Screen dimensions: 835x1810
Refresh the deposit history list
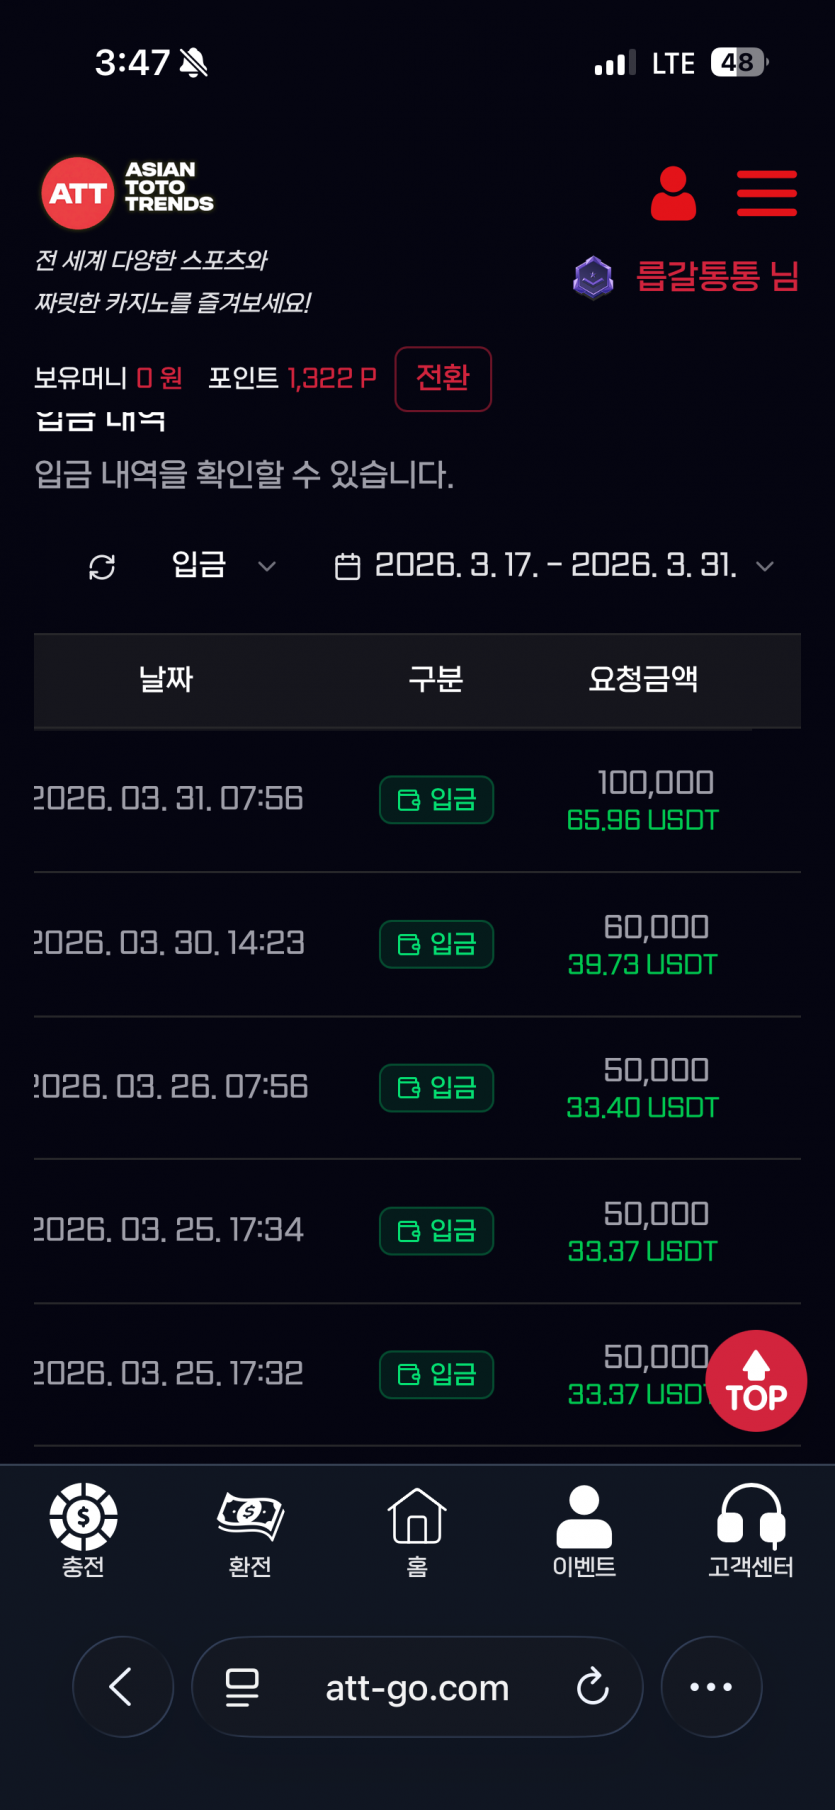click(x=102, y=567)
